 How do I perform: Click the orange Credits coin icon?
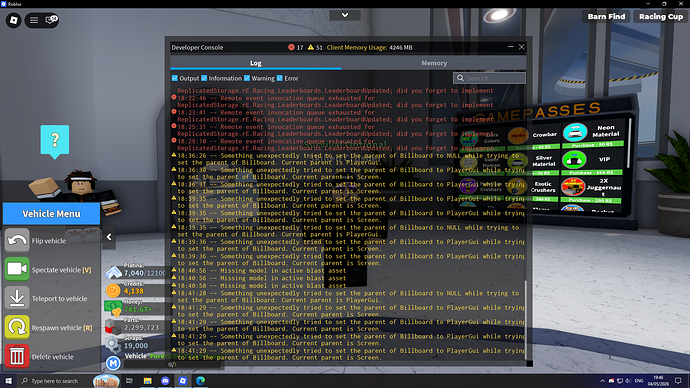click(x=113, y=290)
